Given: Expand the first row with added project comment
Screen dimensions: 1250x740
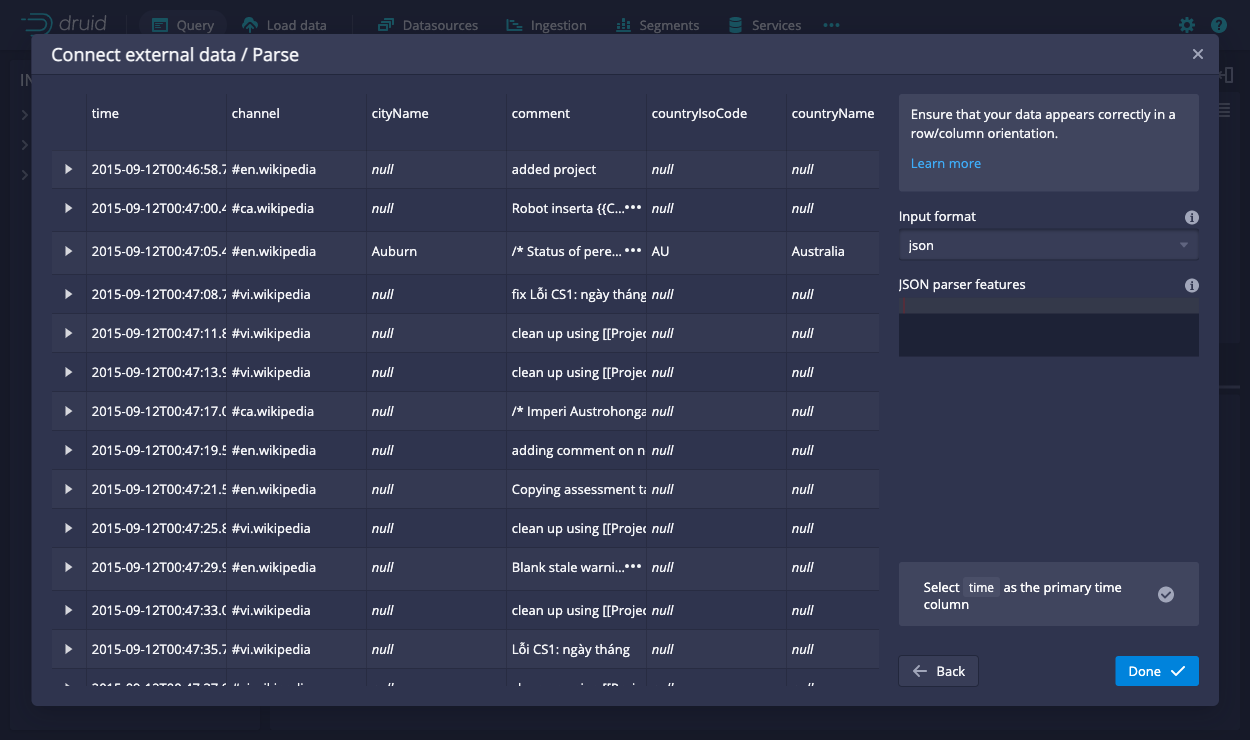Looking at the screenshot, I should pos(69,169).
